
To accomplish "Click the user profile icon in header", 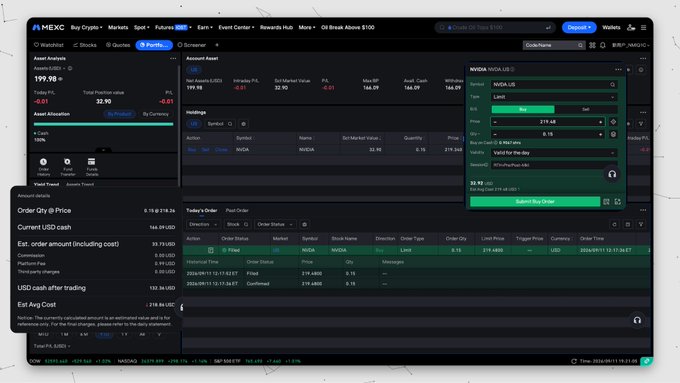I will [x=631, y=27].
